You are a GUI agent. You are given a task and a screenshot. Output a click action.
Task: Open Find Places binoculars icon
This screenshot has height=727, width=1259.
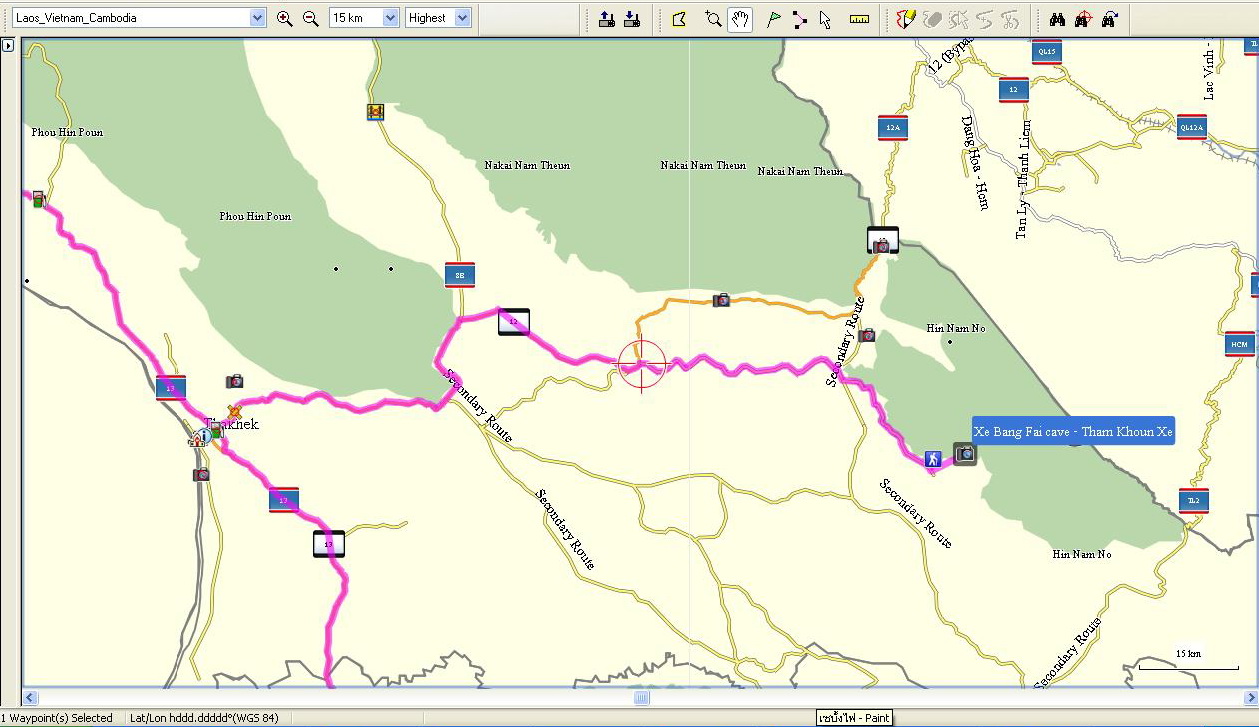pyautogui.click(x=1057, y=18)
